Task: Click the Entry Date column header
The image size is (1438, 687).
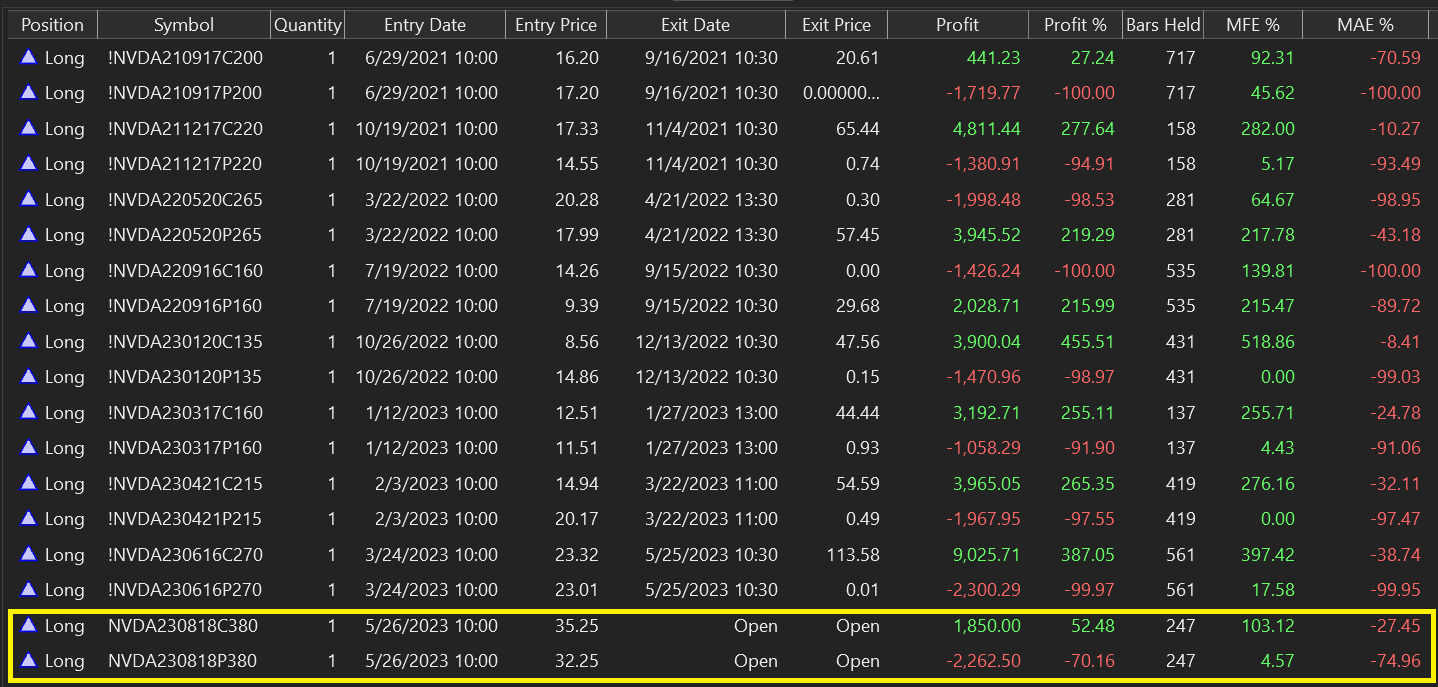Action: (x=424, y=25)
